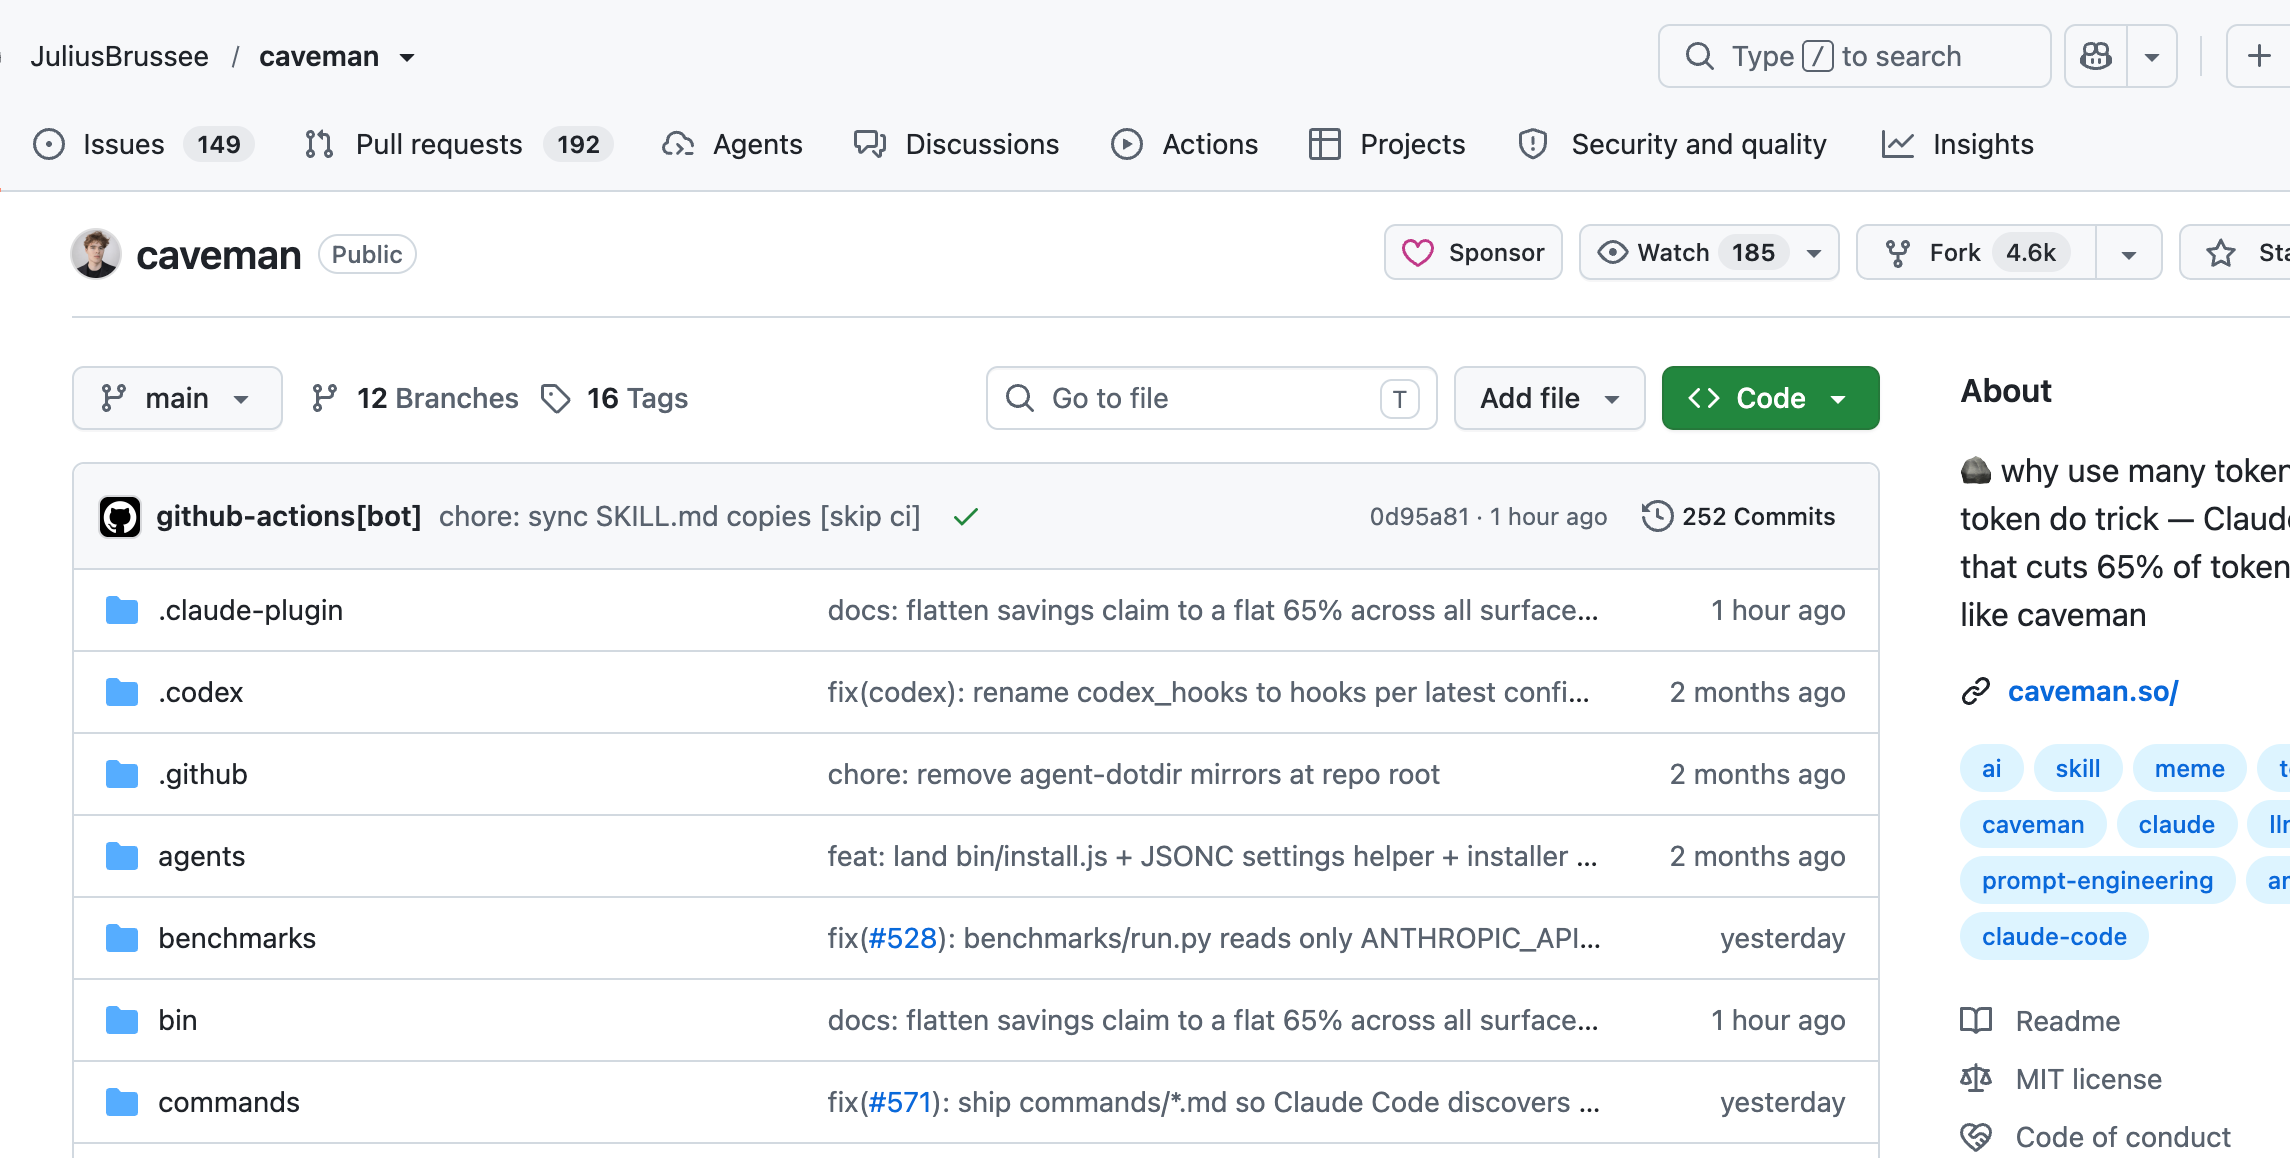This screenshot has height=1158, width=2290.
Task: Open the main branch selector
Action: click(x=177, y=398)
